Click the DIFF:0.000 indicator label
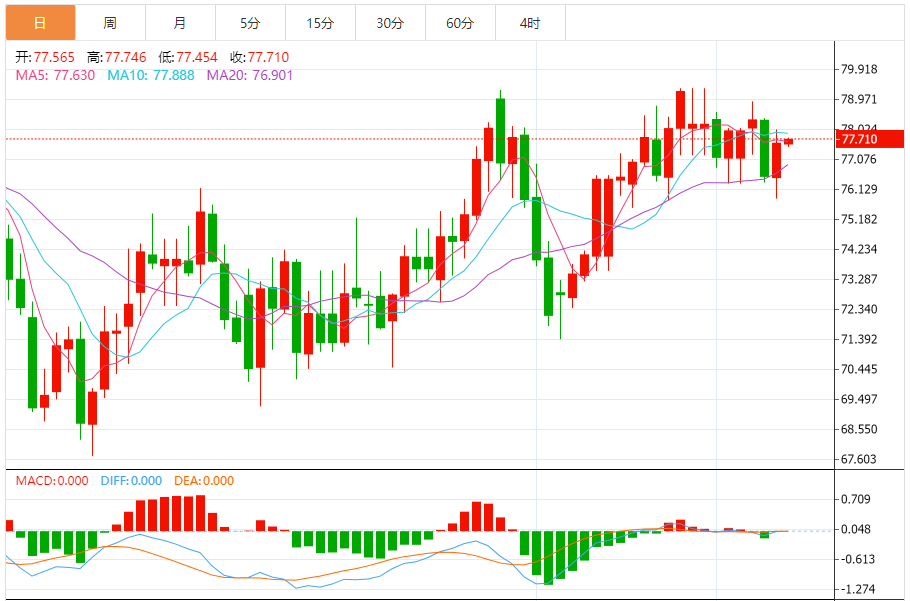 131,481
